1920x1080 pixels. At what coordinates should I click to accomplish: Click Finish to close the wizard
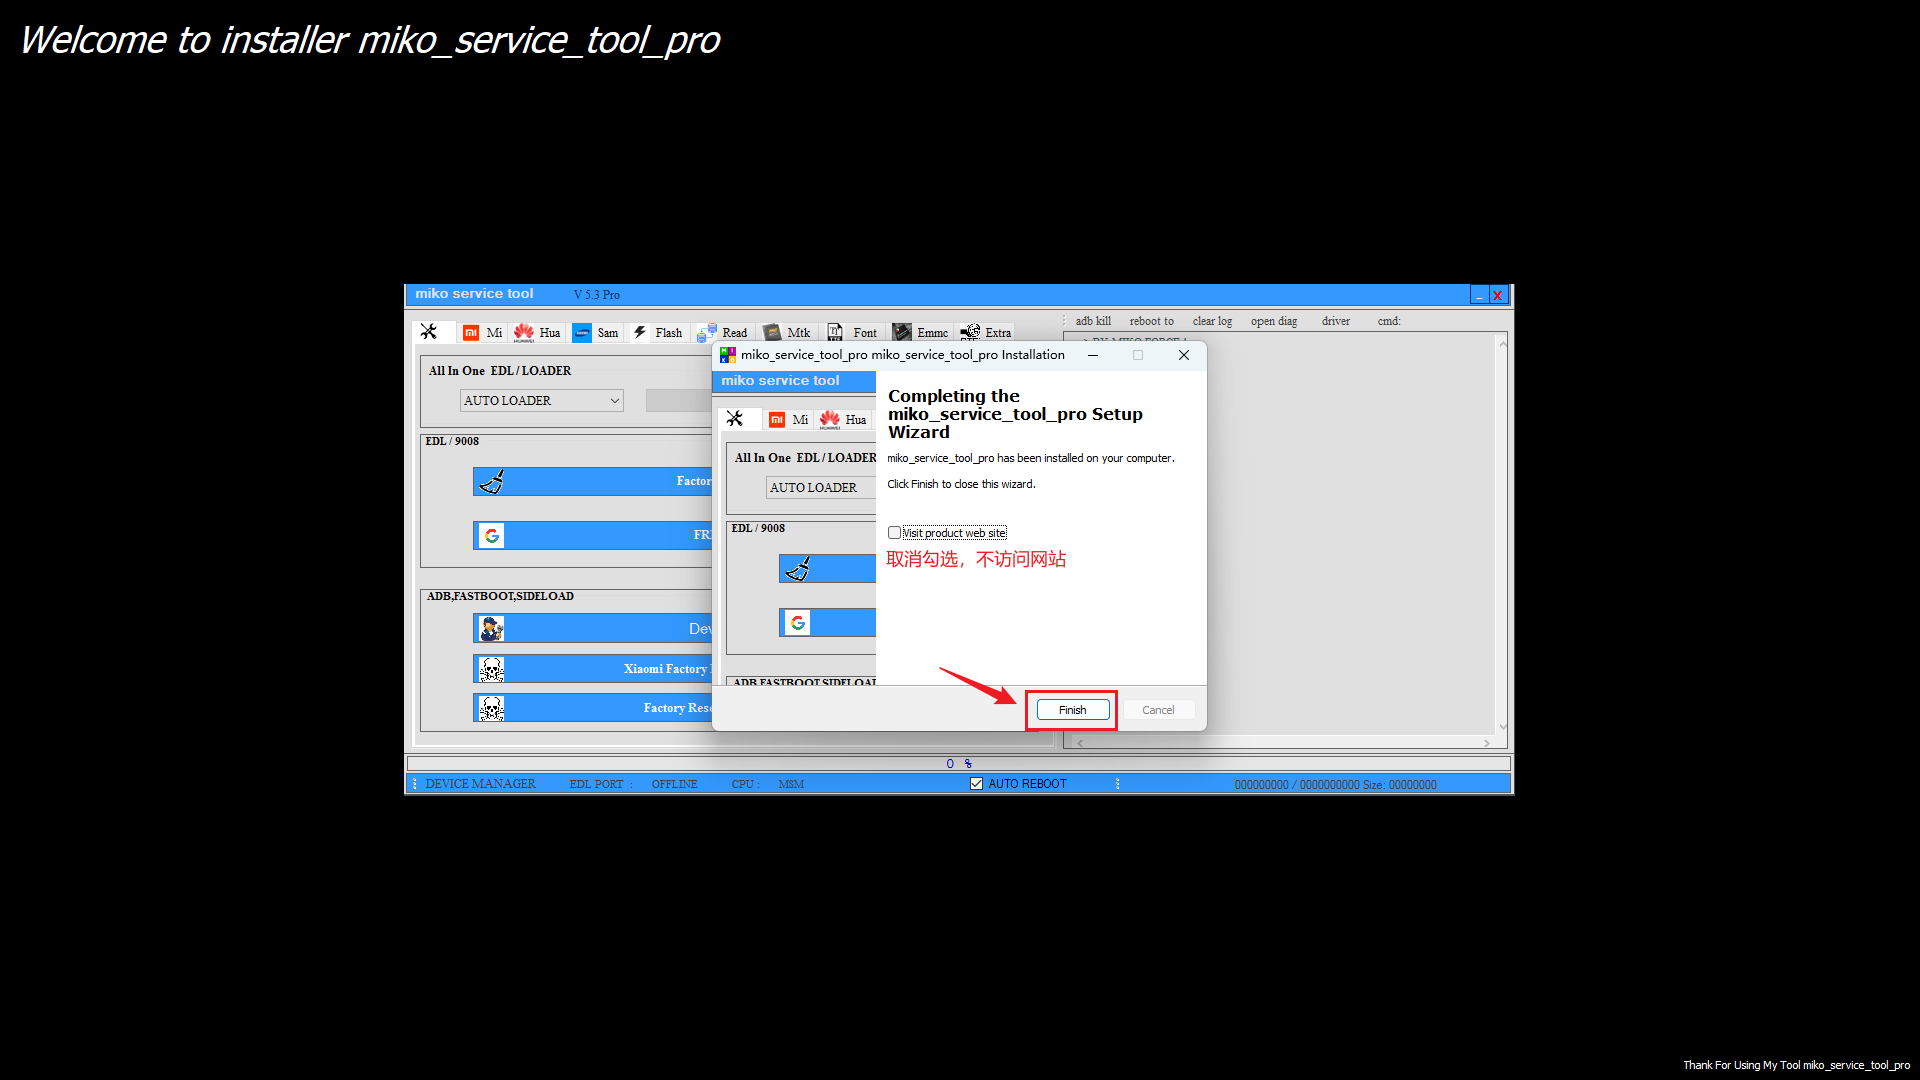(1072, 710)
